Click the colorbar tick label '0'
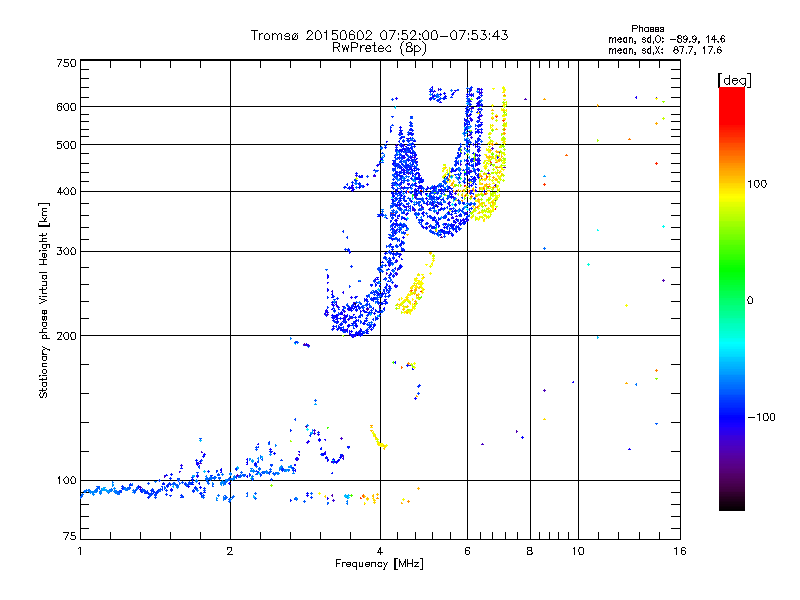The height and width of the screenshot is (600, 800). (x=750, y=300)
